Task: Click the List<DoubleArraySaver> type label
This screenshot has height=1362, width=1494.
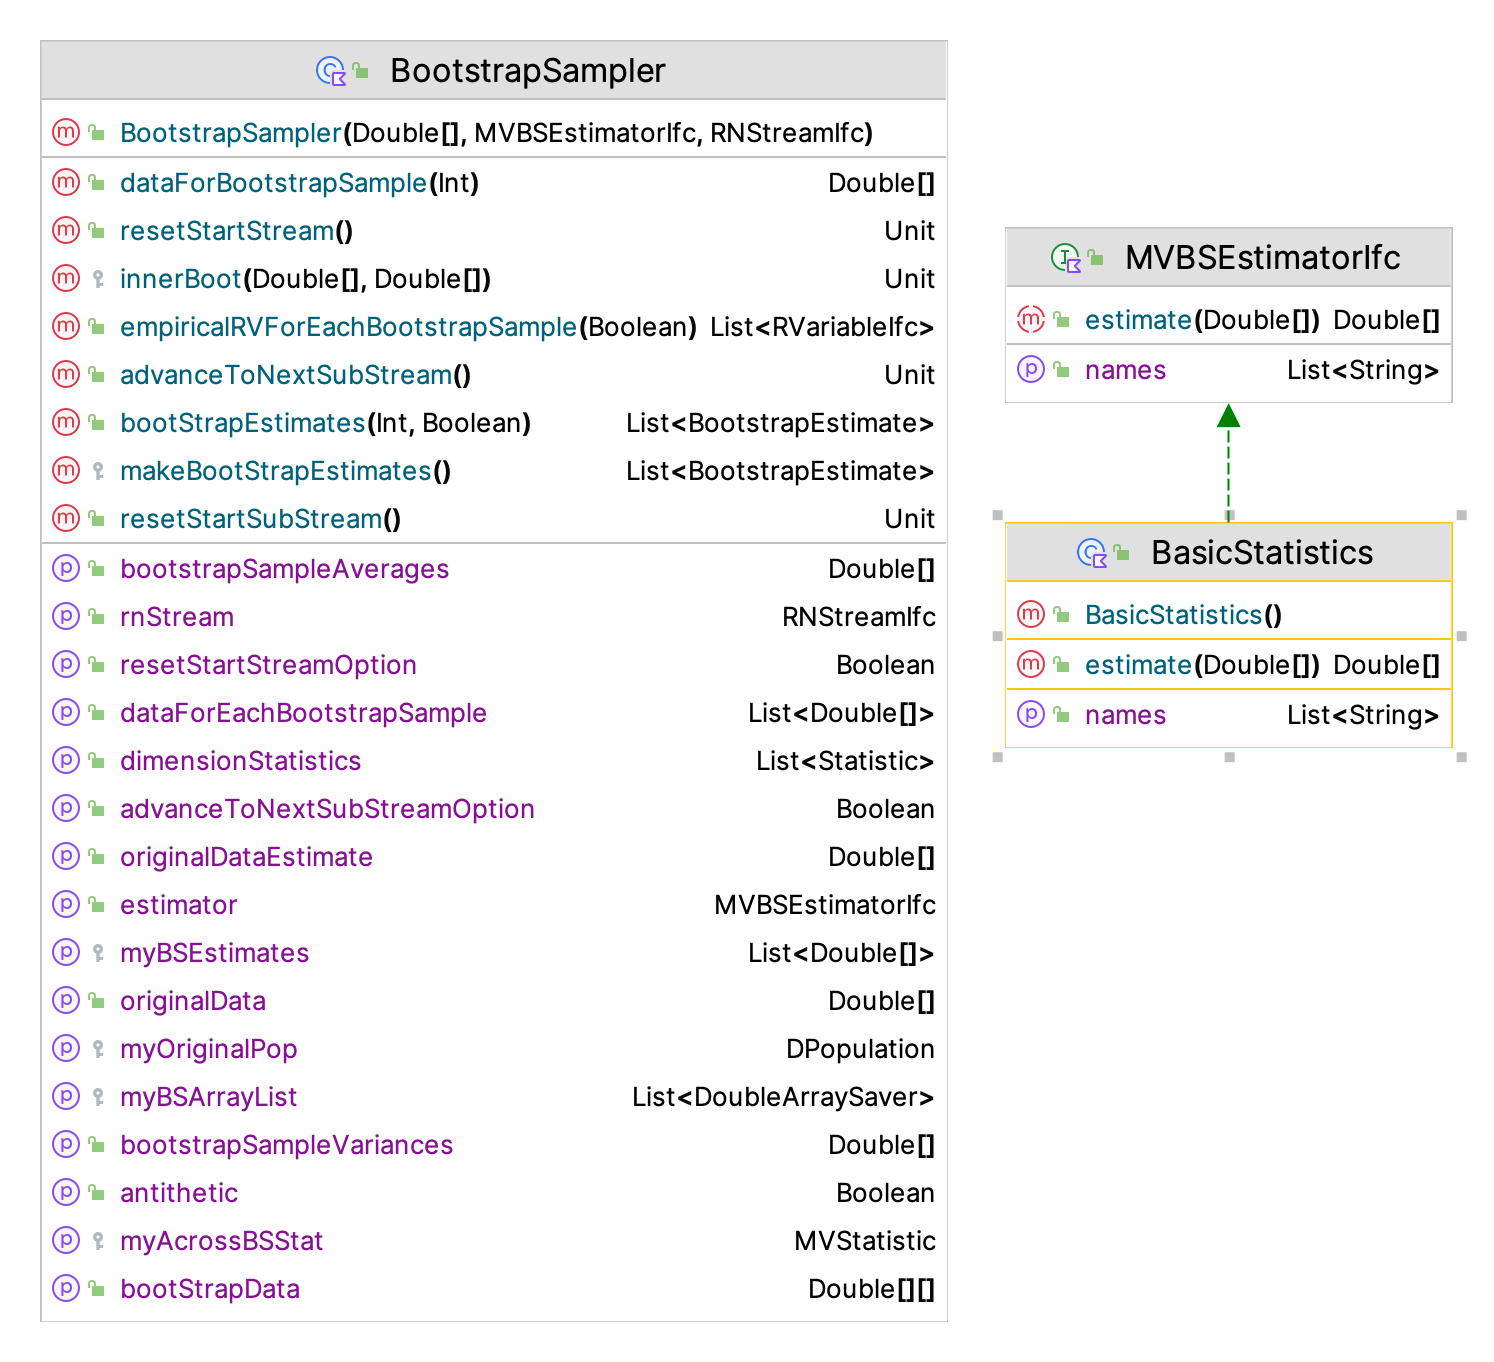Action: coord(783,1097)
